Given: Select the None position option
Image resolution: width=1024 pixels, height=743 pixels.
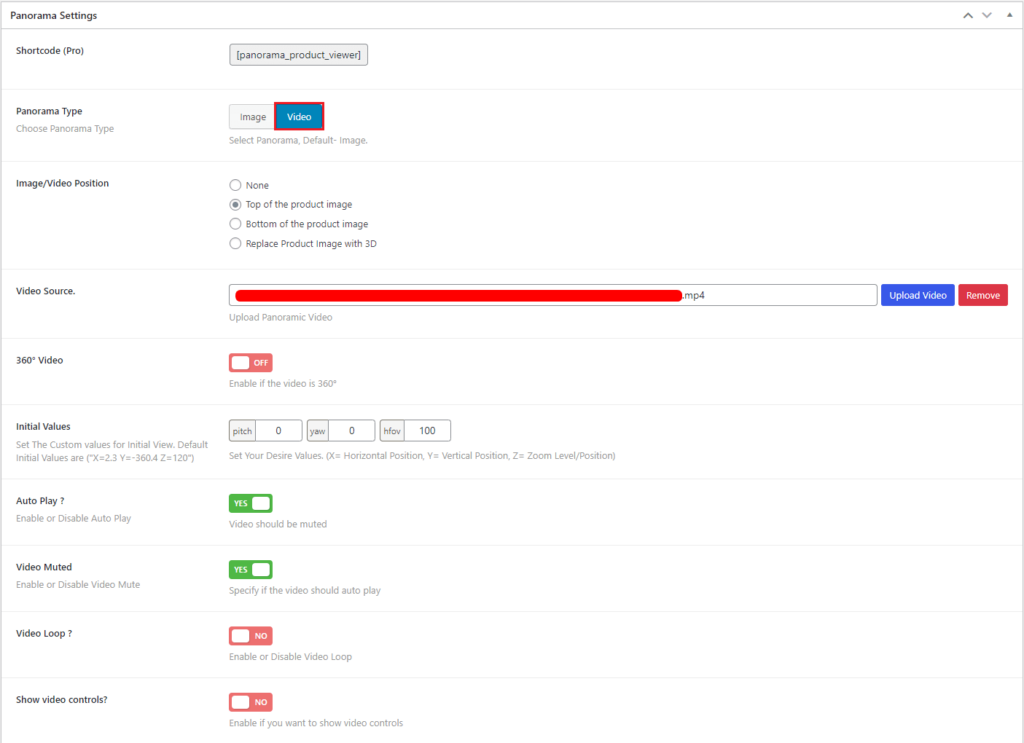Looking at the screenshot, I should pos(234,185).
